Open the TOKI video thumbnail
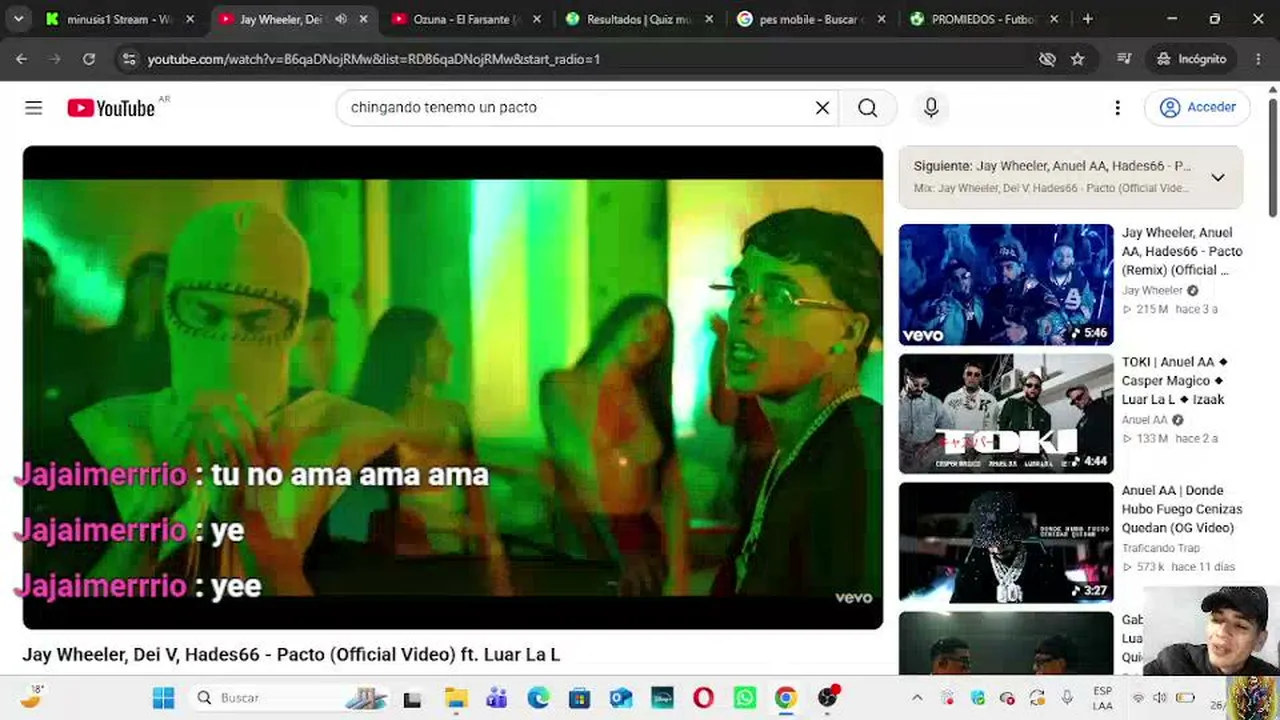The width and height of the screenshot is (1280, 720). [1005, 413]
